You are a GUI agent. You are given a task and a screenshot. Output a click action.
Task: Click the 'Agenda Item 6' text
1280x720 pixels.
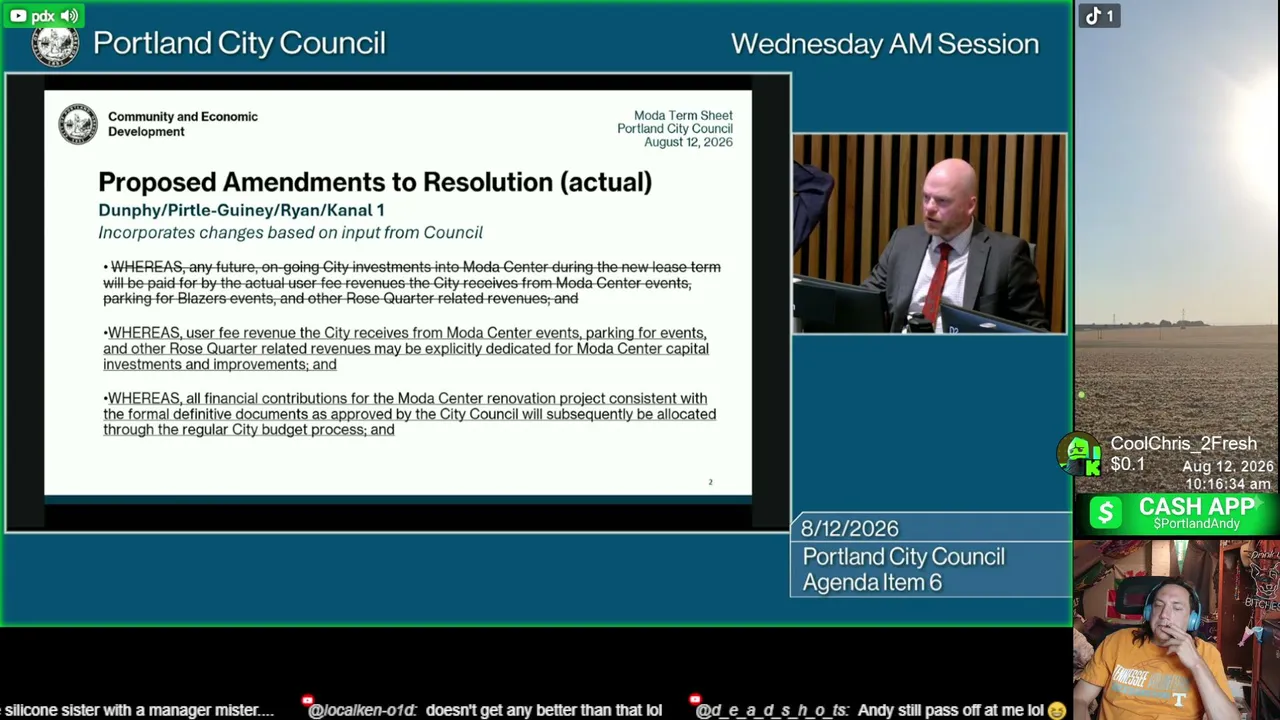pyautogui.click(x=872, y=583)
